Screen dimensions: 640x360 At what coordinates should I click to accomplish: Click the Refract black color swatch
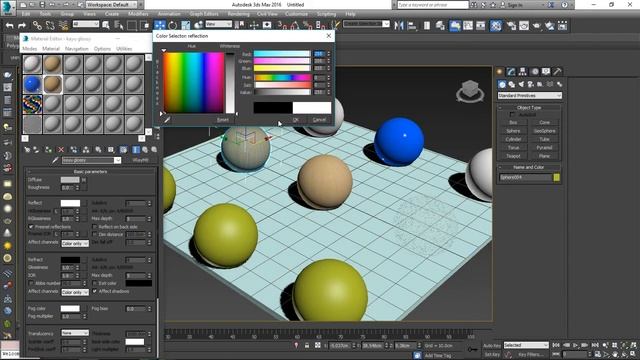pos(70,260)
